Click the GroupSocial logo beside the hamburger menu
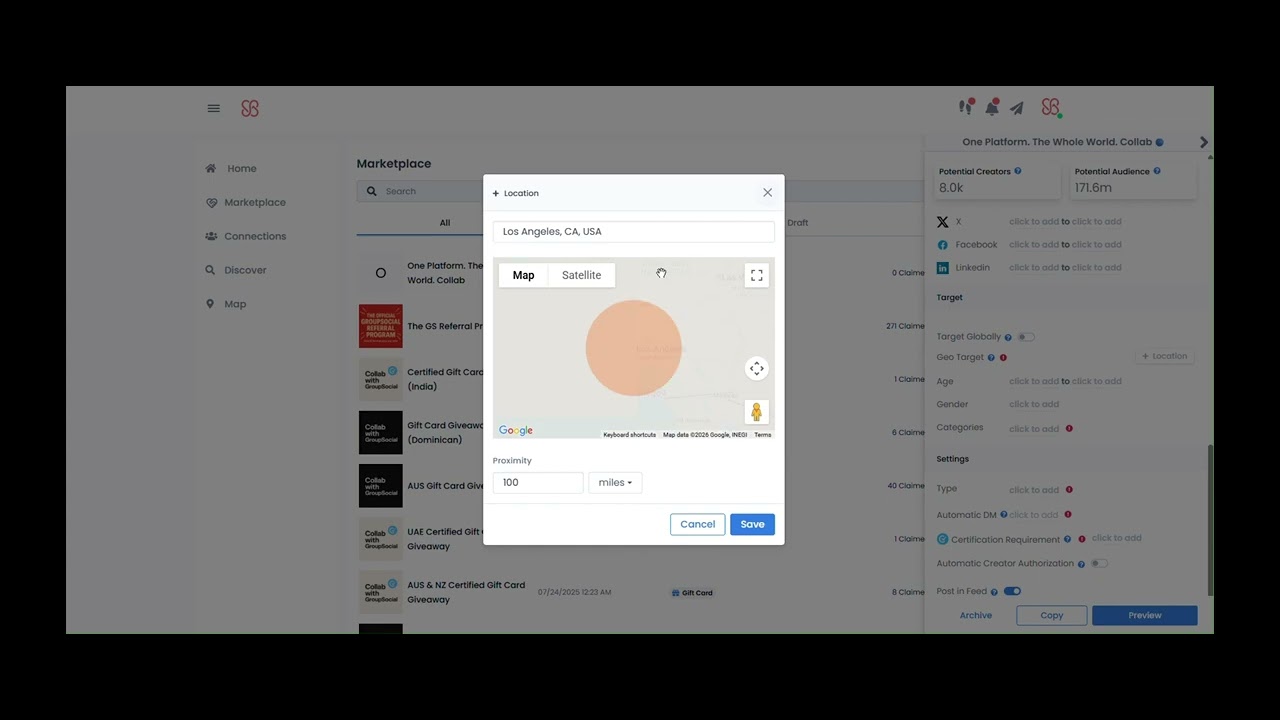 (x=250, y=108)
